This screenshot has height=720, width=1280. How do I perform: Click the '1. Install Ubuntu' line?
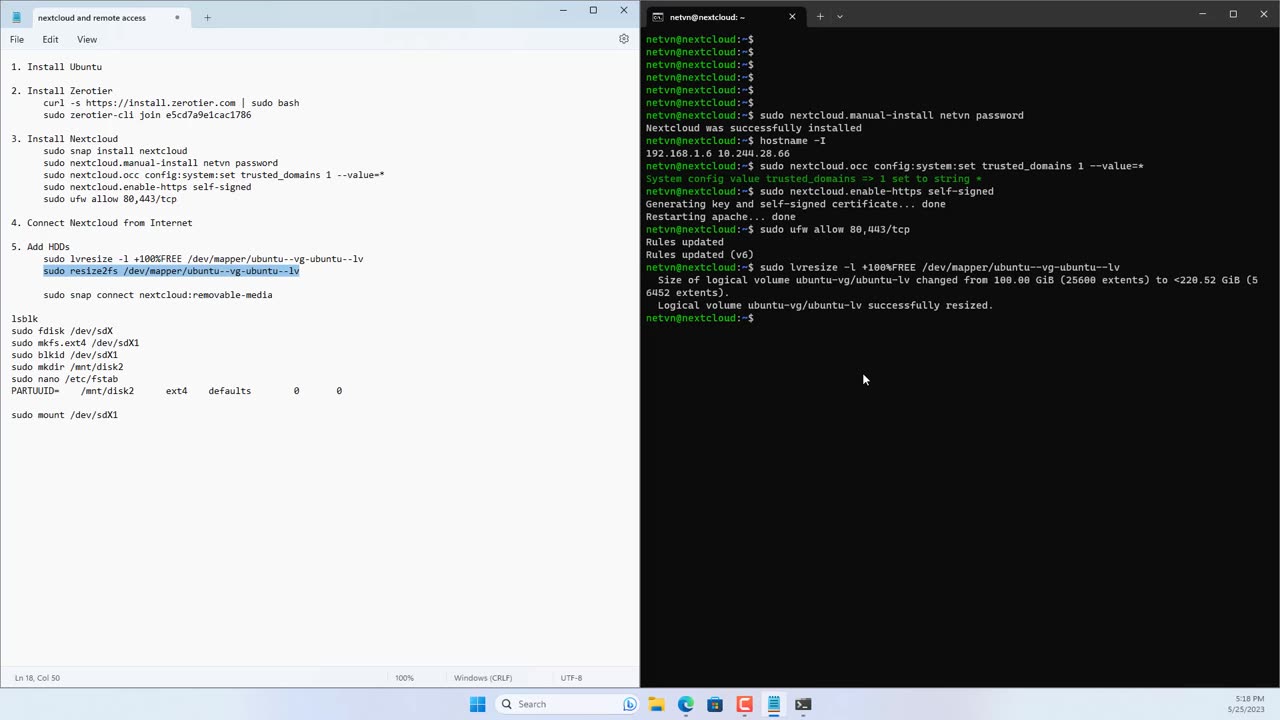[x=57, y=67]
